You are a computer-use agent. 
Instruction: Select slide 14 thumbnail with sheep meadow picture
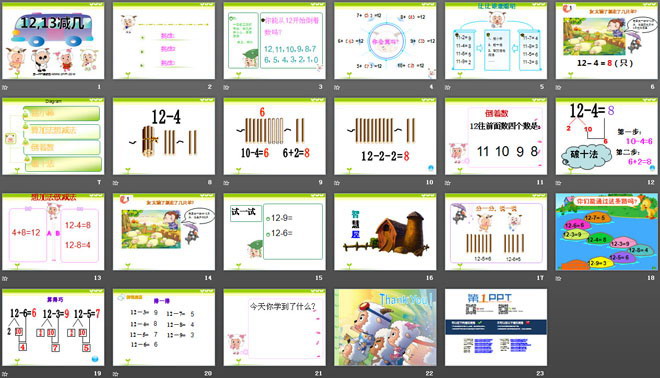point(164,232)
